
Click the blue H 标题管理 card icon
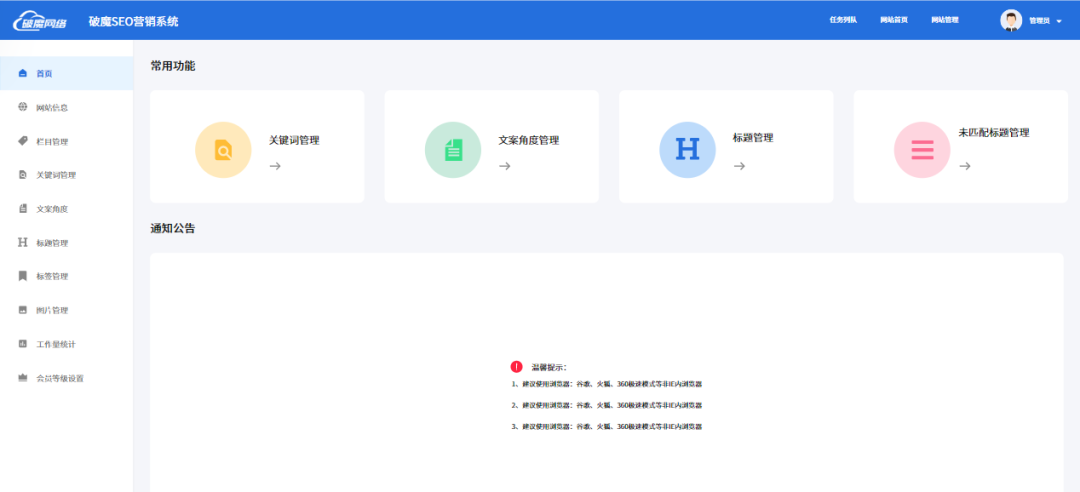687,150
